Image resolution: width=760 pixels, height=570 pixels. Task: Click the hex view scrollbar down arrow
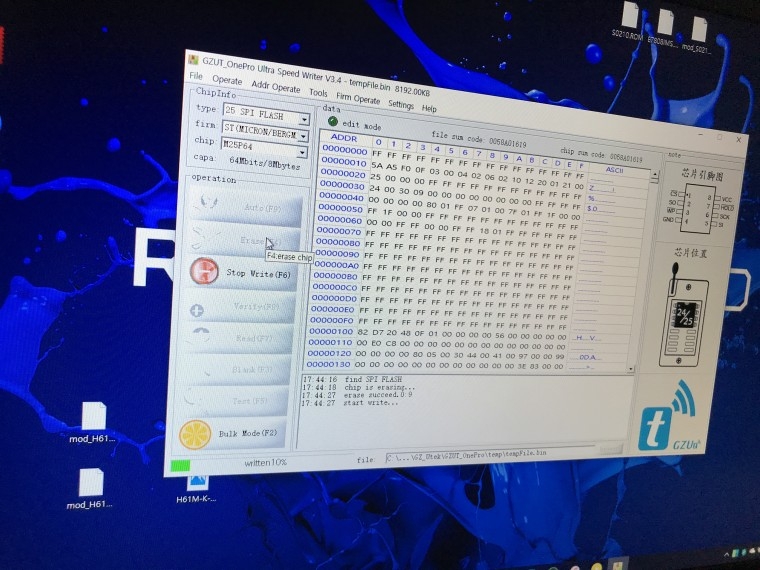click(631, 369)
